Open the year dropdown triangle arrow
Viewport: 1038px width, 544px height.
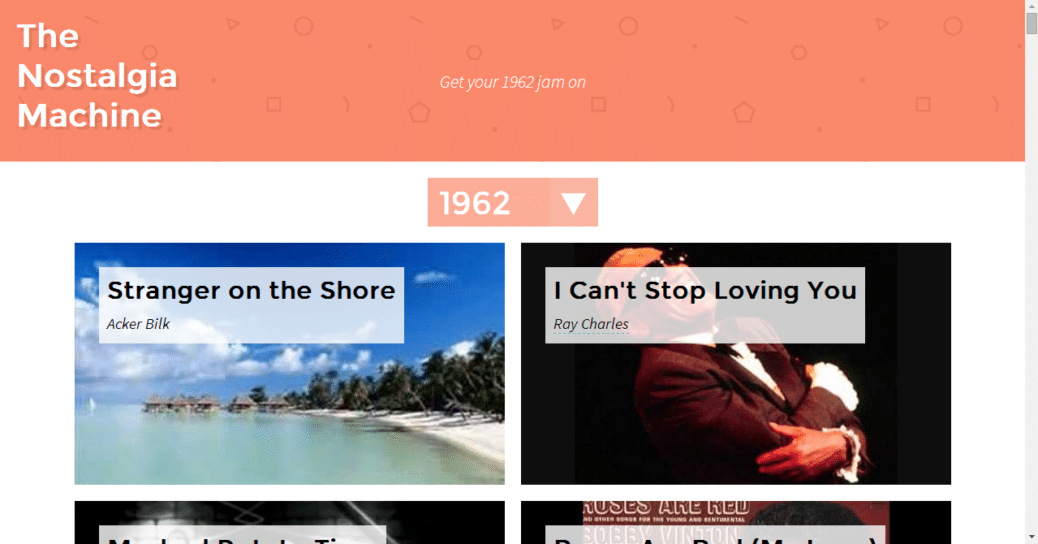point(573,203)
